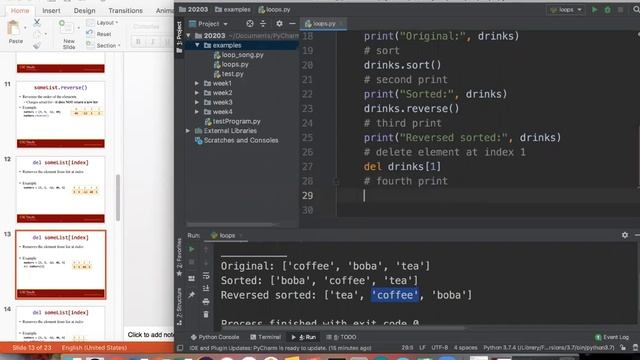Screen dimensions: 640x360
Task: Click the Project side tool window tab
Action: coord(179,37)
